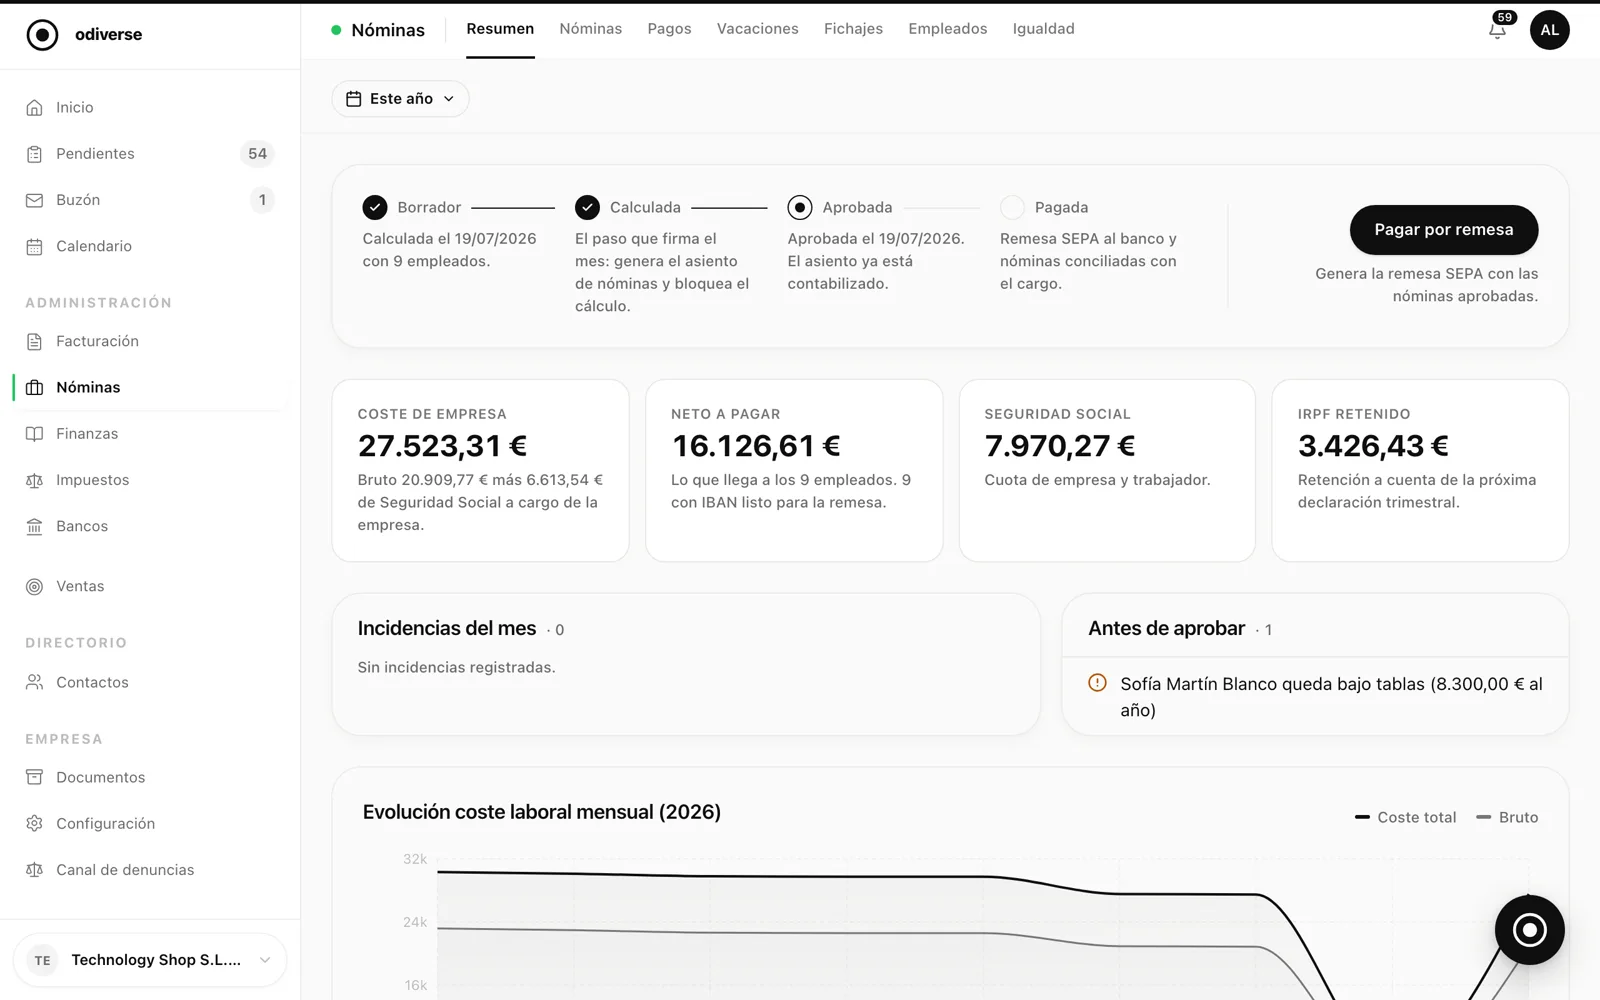
Task: Open Sofía Martín Blanco warning item
Action: pyautogui.click(x=1315, y=697)
